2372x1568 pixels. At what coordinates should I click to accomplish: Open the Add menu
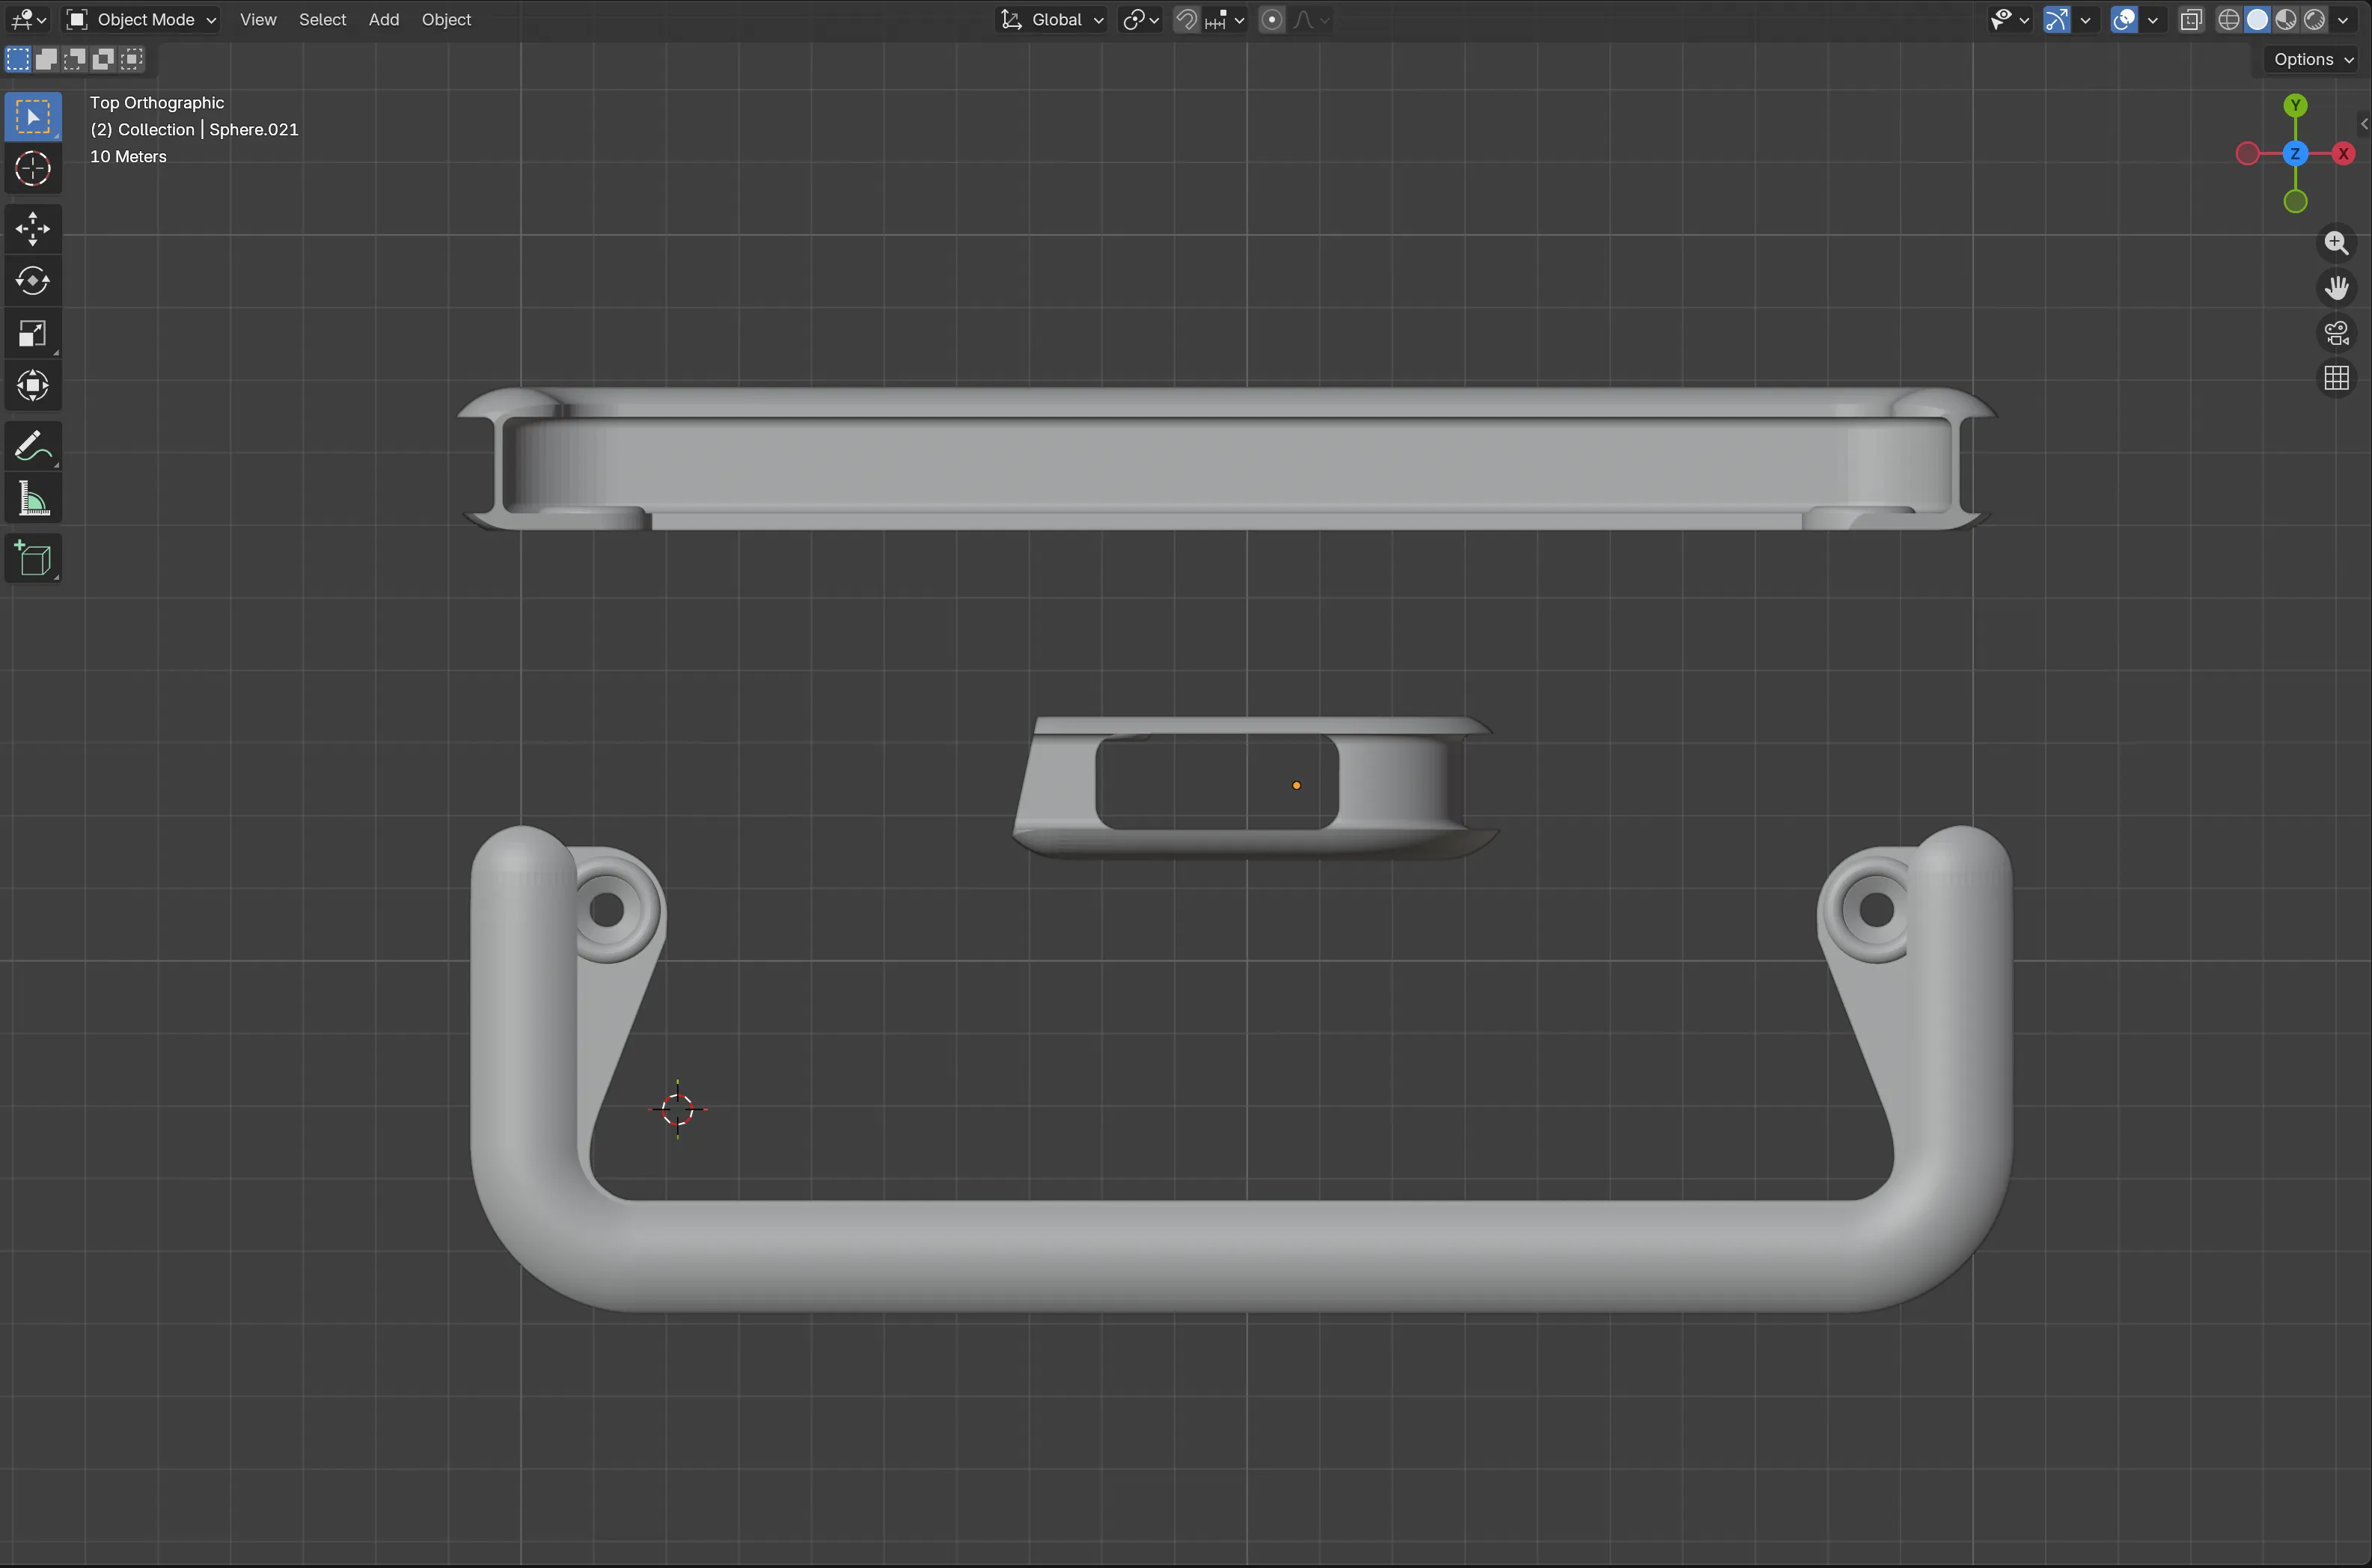[x=384, y=19]
